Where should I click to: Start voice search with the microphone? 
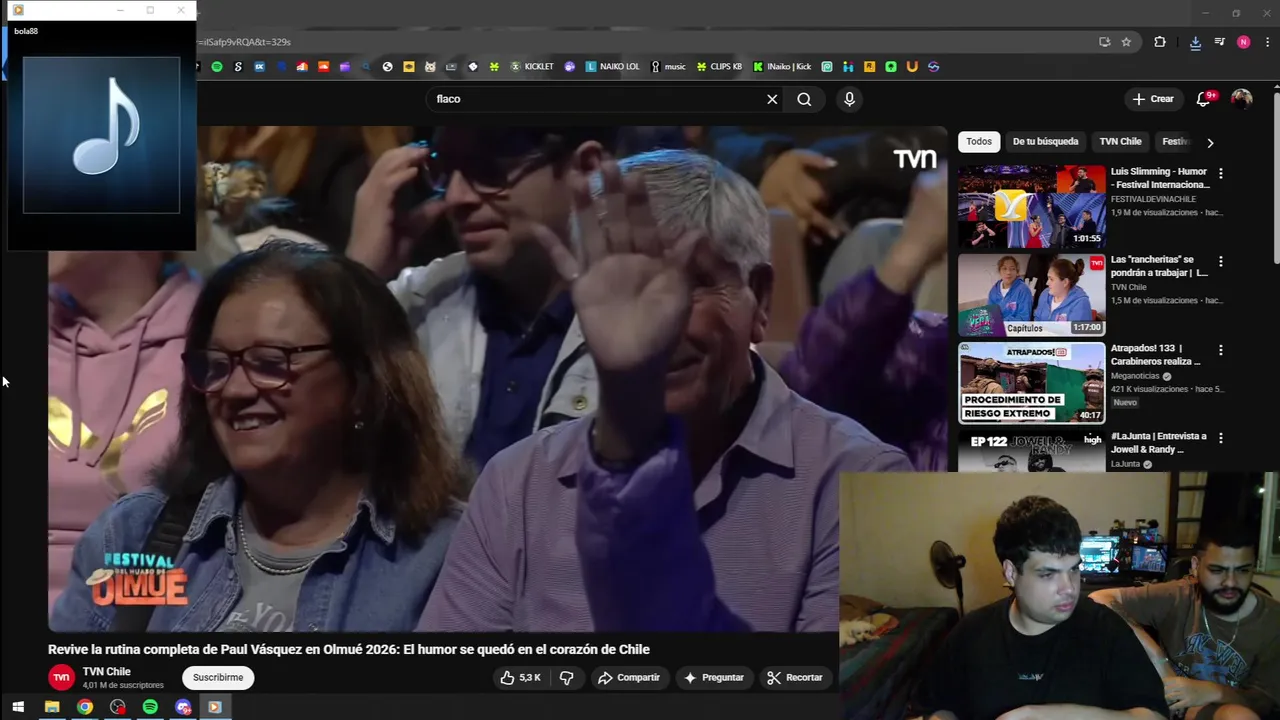(x=849, y=99)
